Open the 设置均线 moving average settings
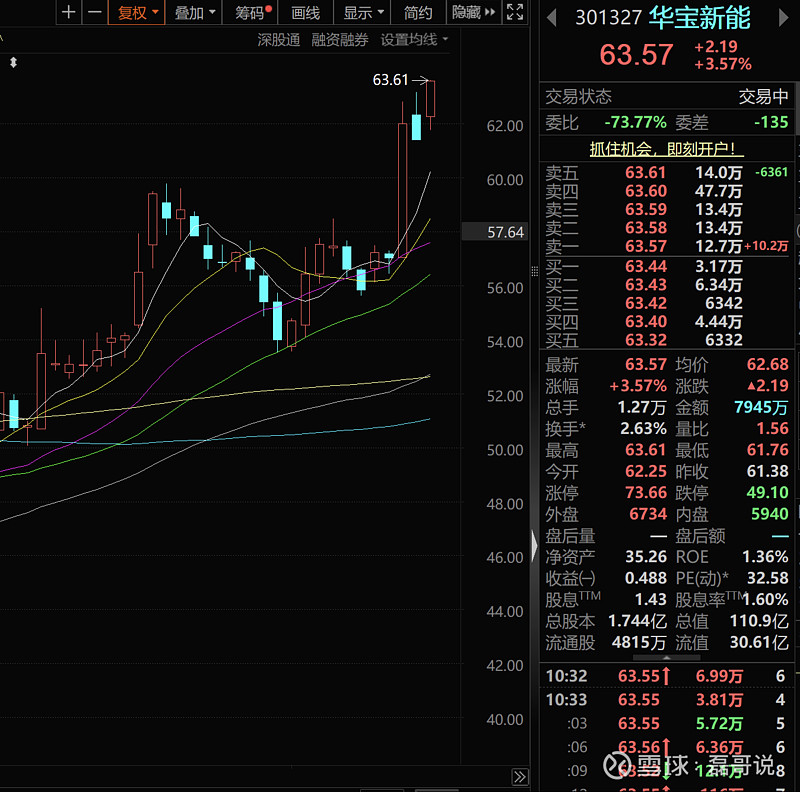Screen dimensions: 800x792 414,40
